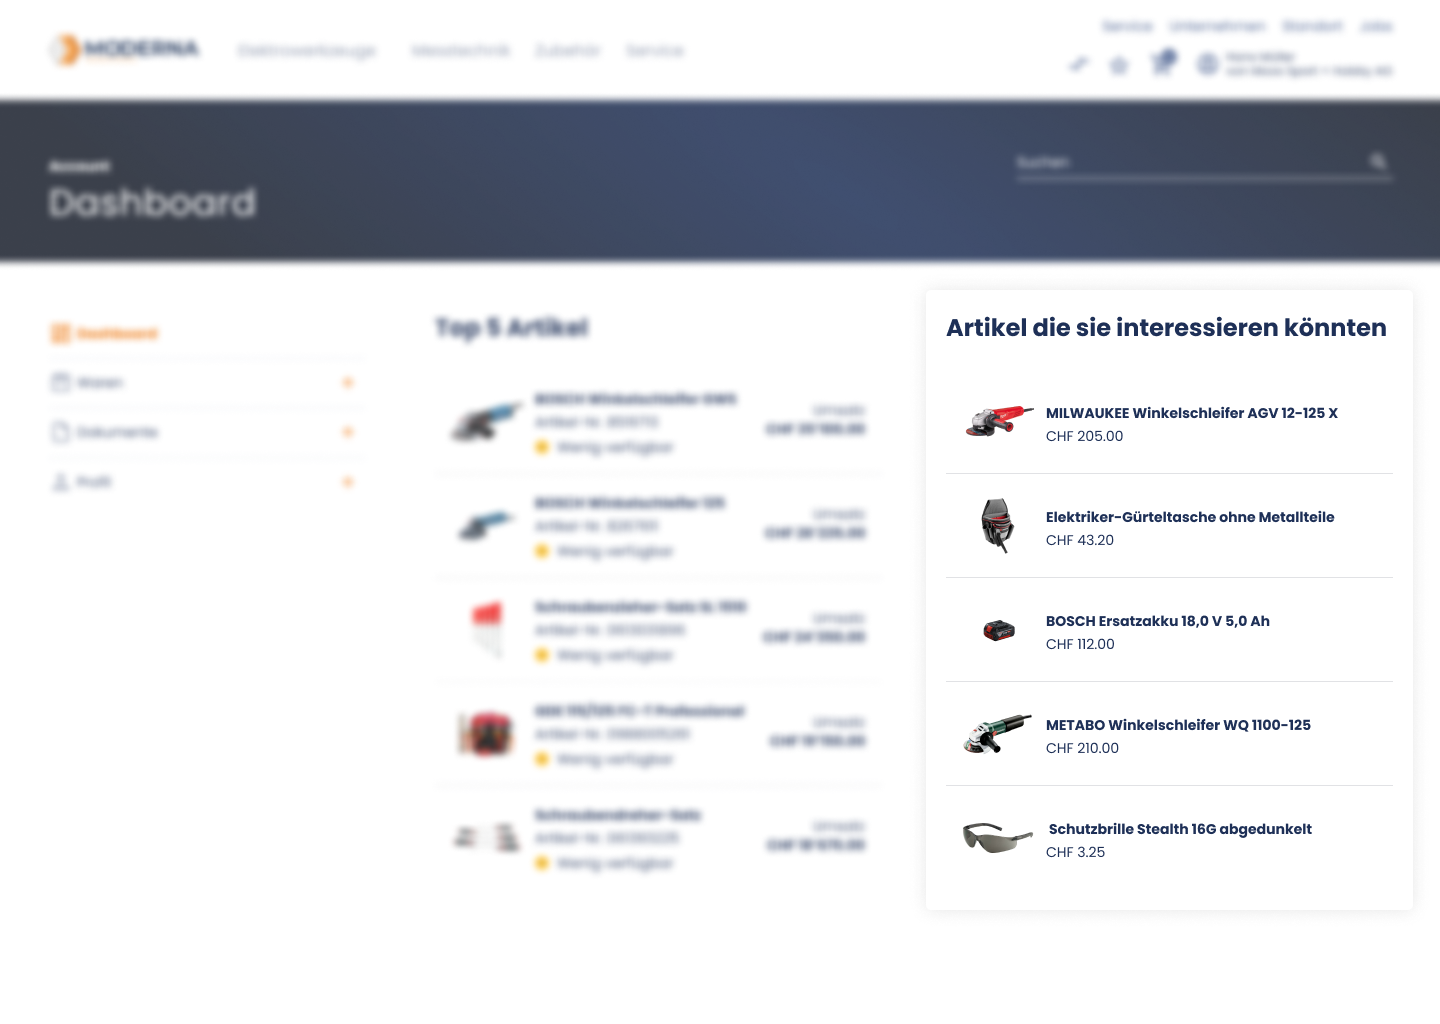The height and width of the screenshot is (1024, 1440).
Task: Open Elektriker-Gürteltasche ohne Metallteile link
Action: 1190,517
